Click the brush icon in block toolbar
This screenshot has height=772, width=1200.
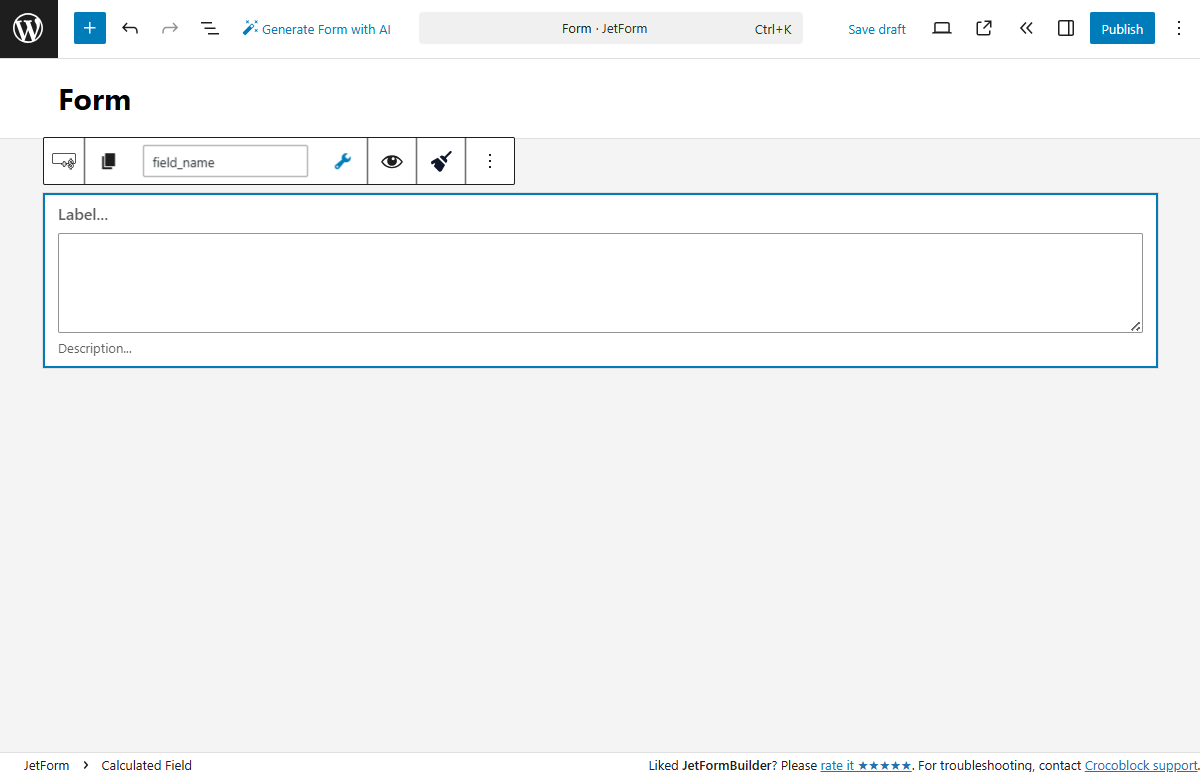click(x=441, y=161)
